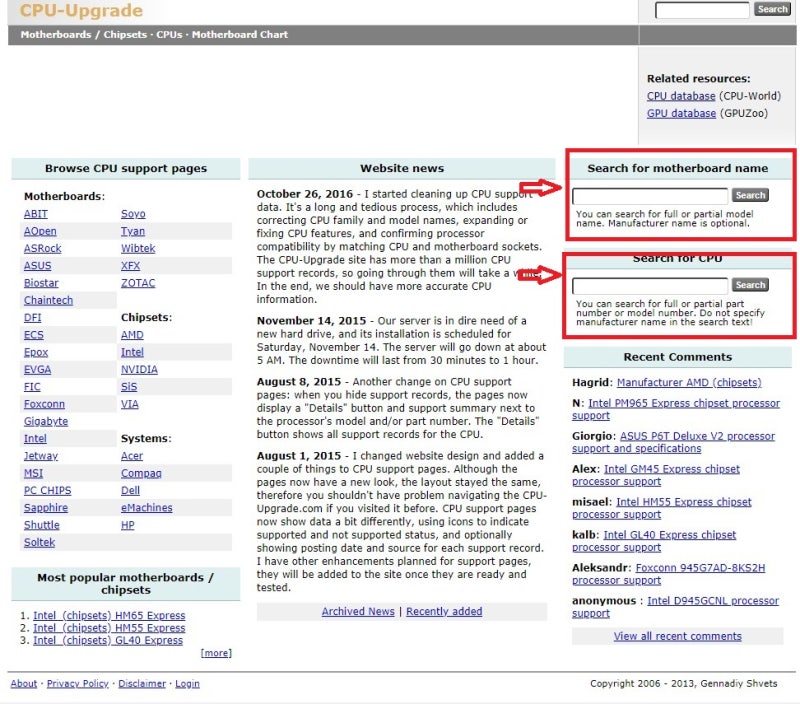Open HP systems link
The image size is (800, 704).
click(x=128, y=525)
